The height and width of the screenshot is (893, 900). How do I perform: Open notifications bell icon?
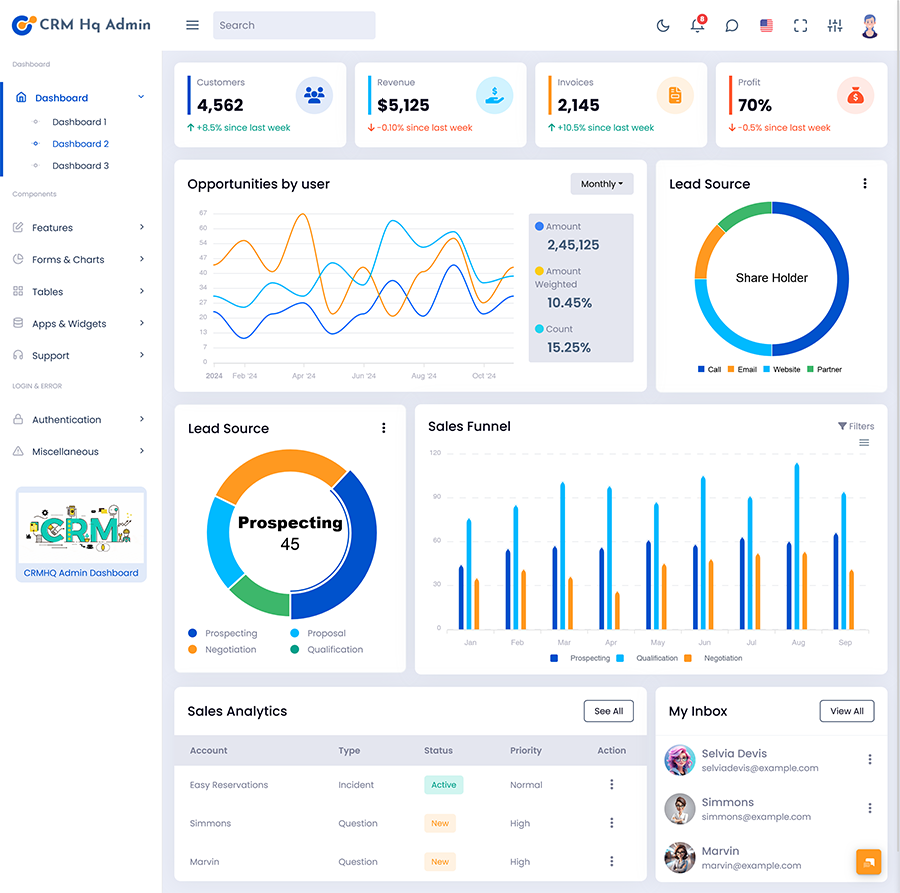(x=697, y=25)
